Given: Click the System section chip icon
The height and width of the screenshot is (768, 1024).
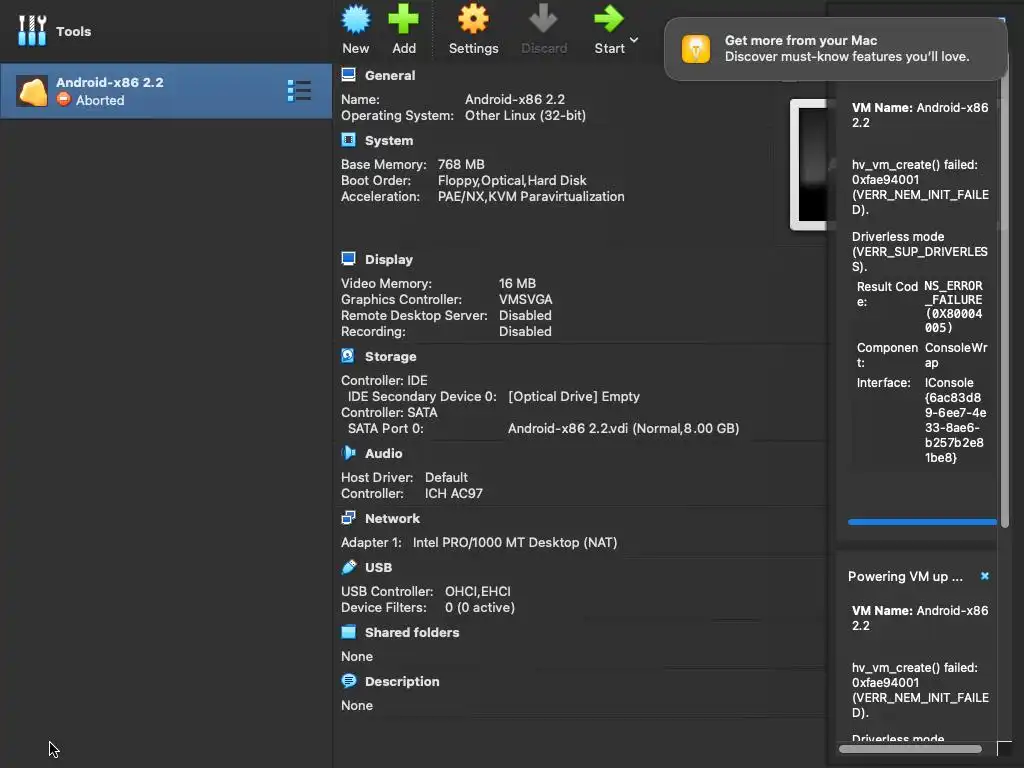Looking at the screenshot, I should (x=349, y=140).
